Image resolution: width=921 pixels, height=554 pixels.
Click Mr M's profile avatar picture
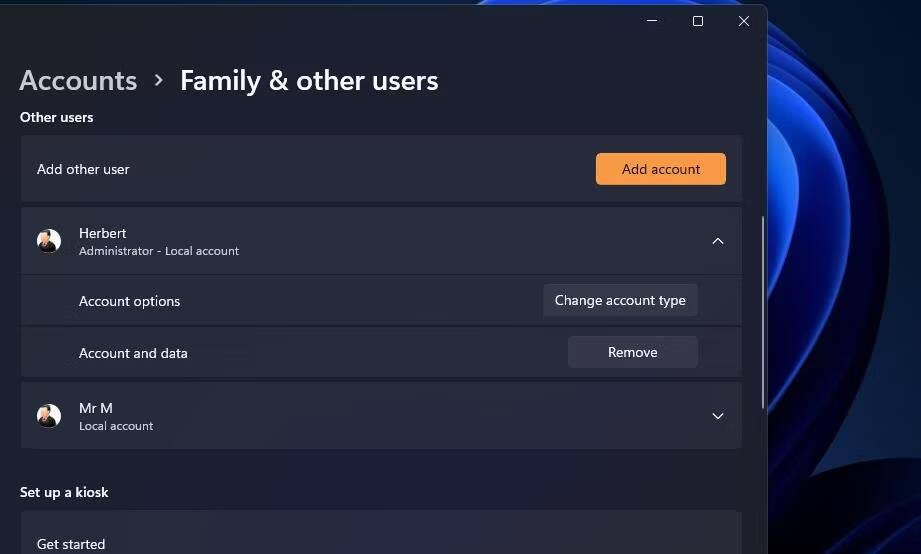49,416
